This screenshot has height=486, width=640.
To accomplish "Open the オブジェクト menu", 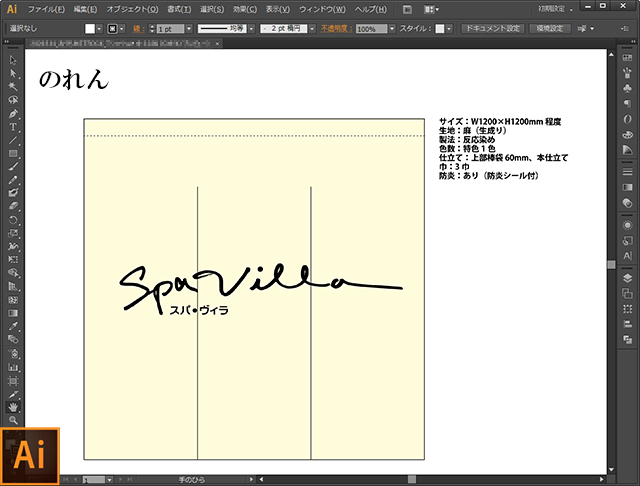I will point(132,9).
